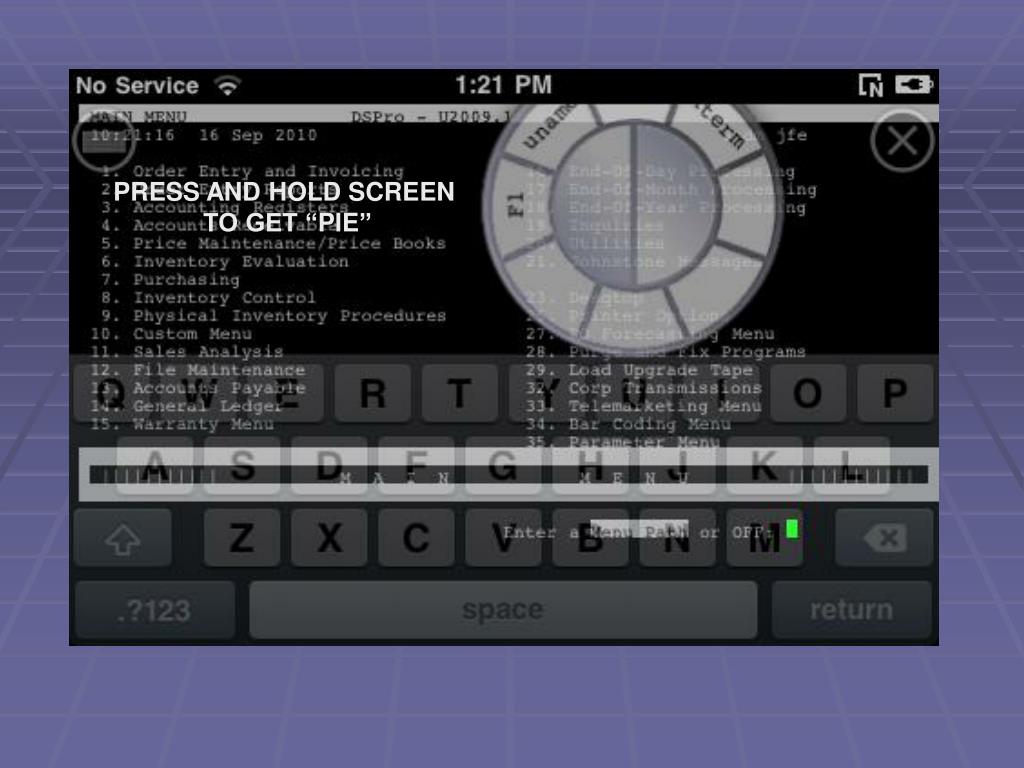Screen dimensions: 1024x768
Task: Tap the C key on keyboard
Action: [x=416, y=538]
